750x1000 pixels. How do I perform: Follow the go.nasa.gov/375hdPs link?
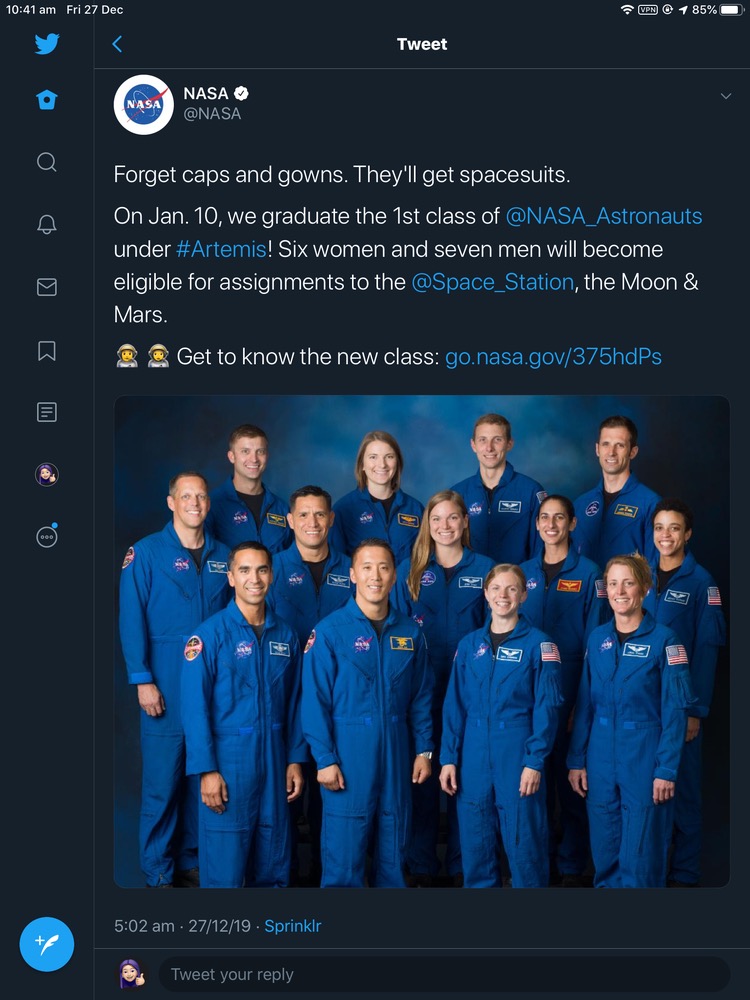[x=553, y=356]
